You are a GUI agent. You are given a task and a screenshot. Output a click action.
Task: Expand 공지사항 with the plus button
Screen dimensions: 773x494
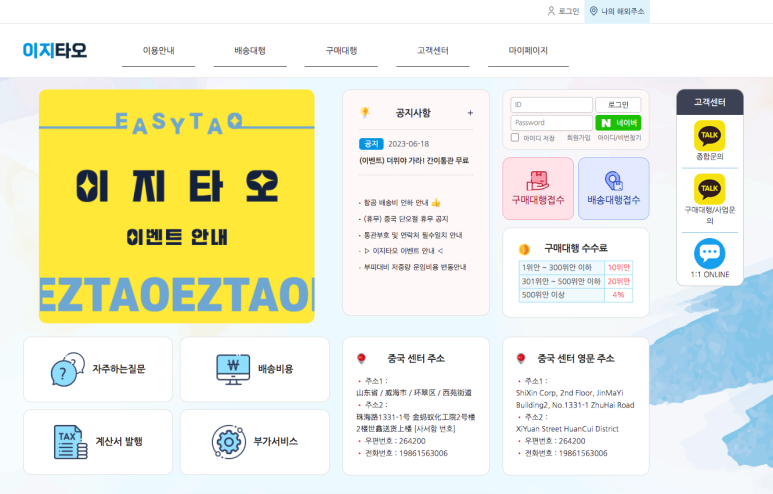(x=470, y=113)
